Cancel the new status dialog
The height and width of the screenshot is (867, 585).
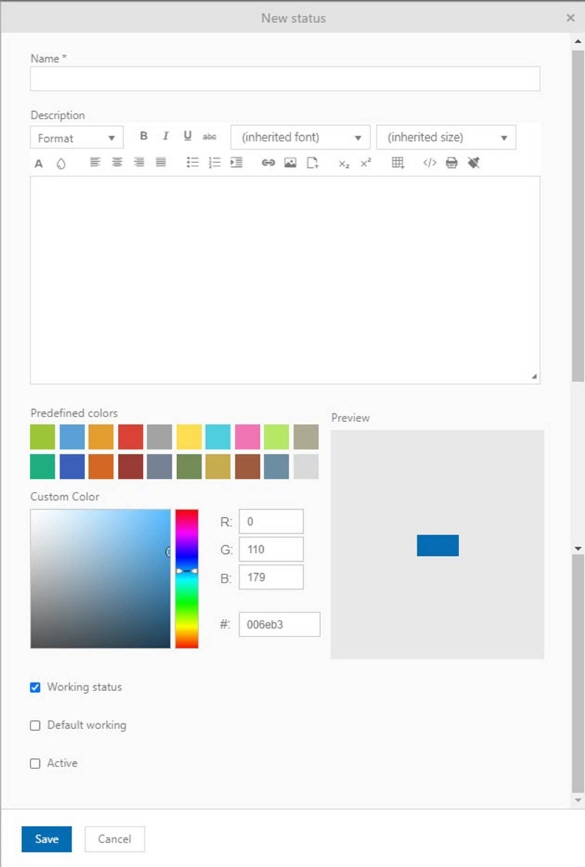(x=114, y=839)
